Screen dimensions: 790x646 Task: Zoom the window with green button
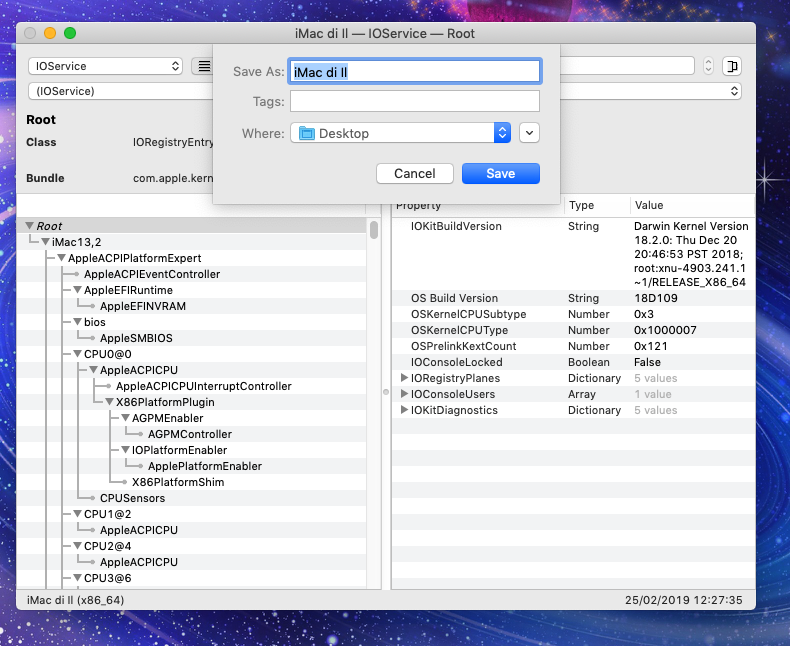(x=70, y=33)
